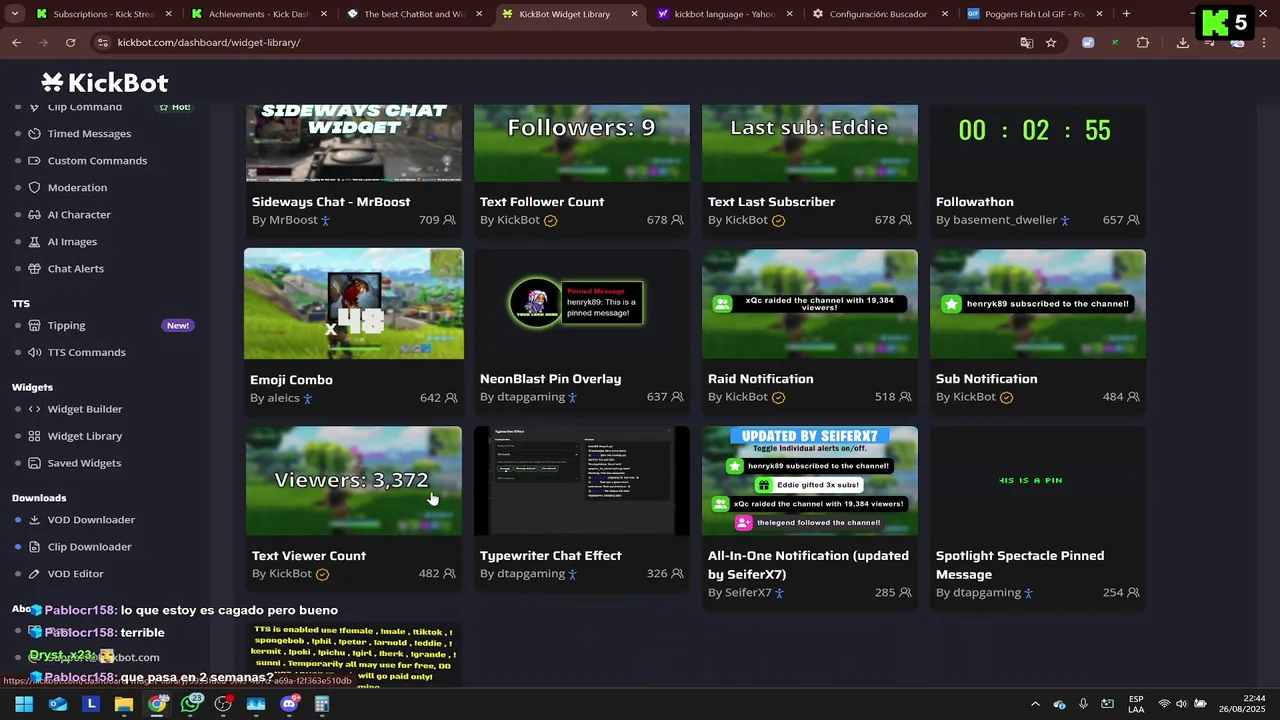1280x720 pixels.
Task: Click the Widget Builder code icon
Action: (x=34, y=409)
